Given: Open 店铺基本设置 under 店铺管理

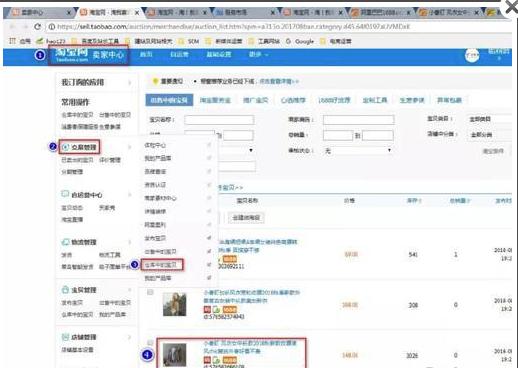Looking at the screenshot, I should pos(77,350).
